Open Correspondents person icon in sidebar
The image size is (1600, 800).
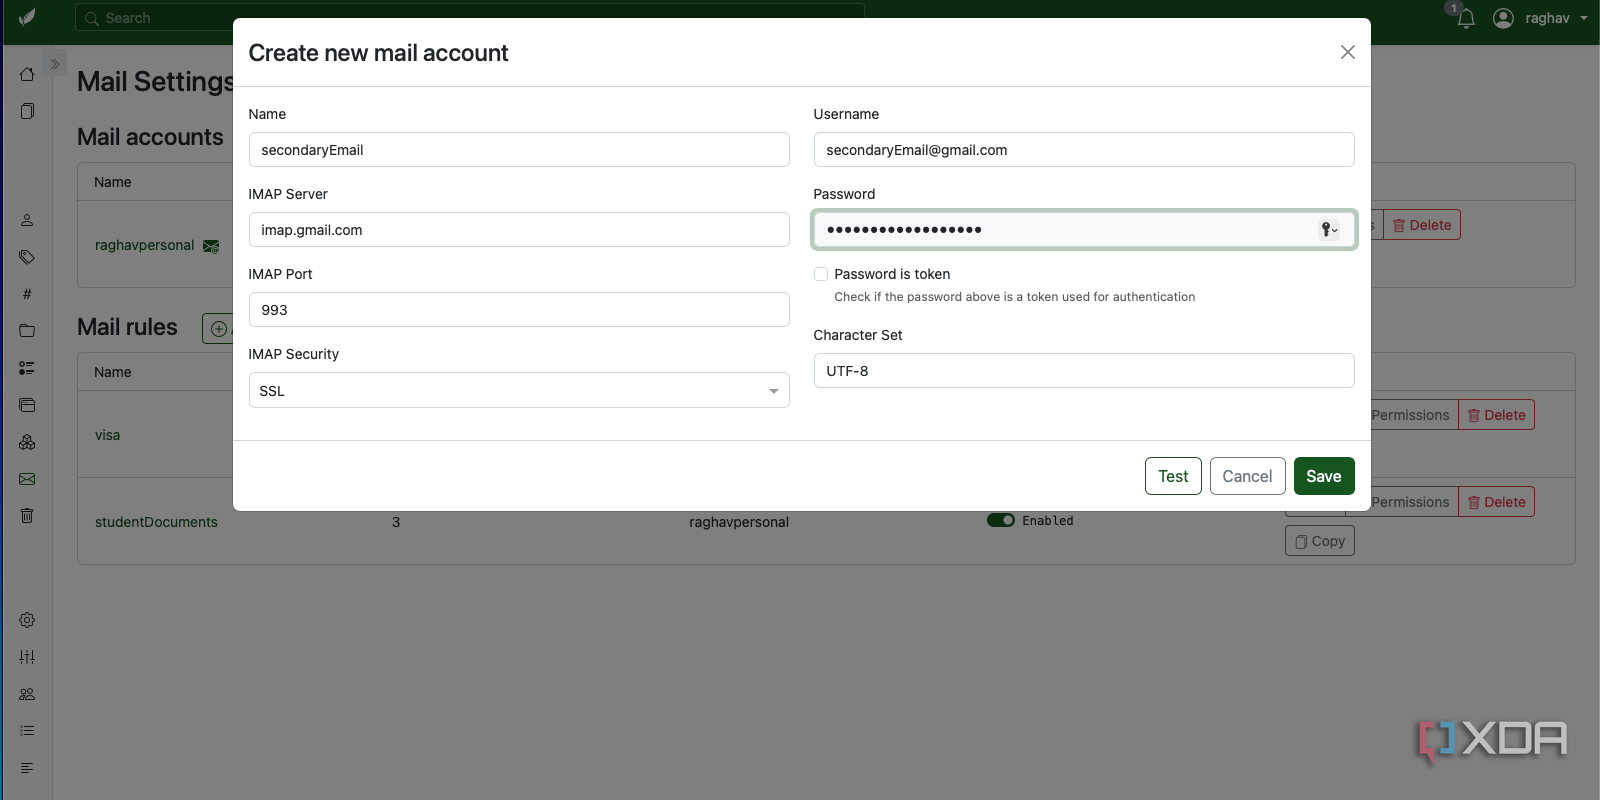click(x=27, y=220)
